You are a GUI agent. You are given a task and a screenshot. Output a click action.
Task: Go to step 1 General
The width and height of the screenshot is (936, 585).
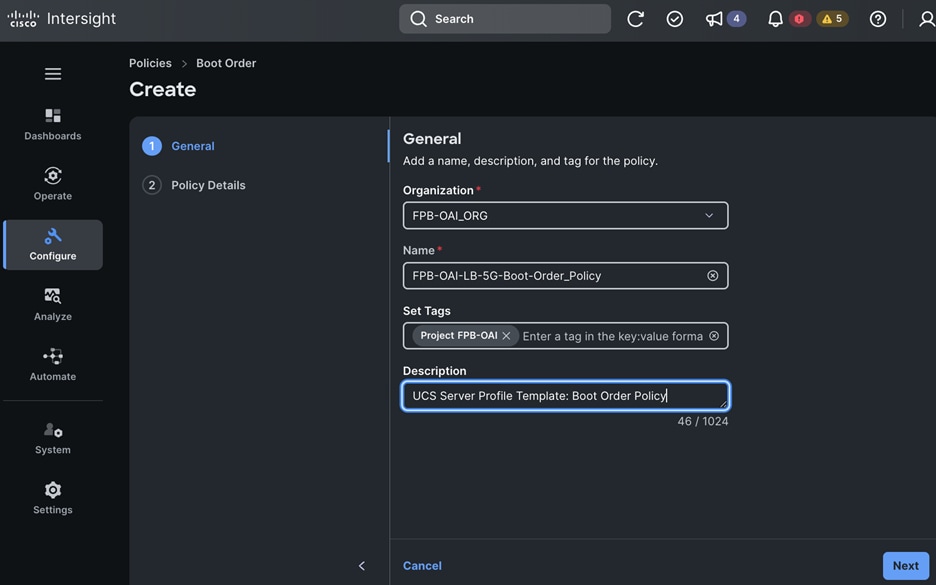pos(178,146)
